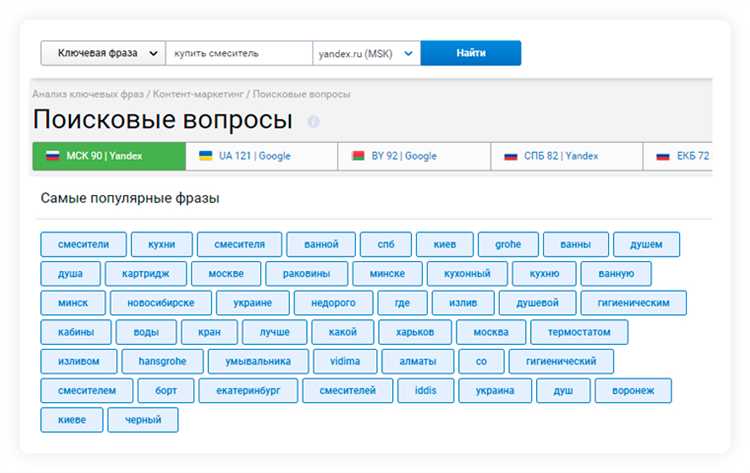Choose the где phrase tag
The image size is (750, 473).
pyautogui.click(x=402, y=303)
